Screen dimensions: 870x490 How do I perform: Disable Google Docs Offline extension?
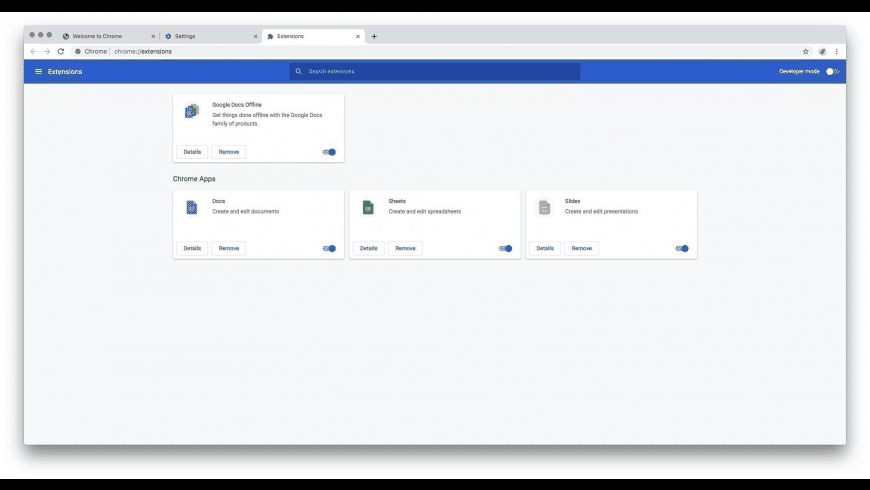(329, 152)
